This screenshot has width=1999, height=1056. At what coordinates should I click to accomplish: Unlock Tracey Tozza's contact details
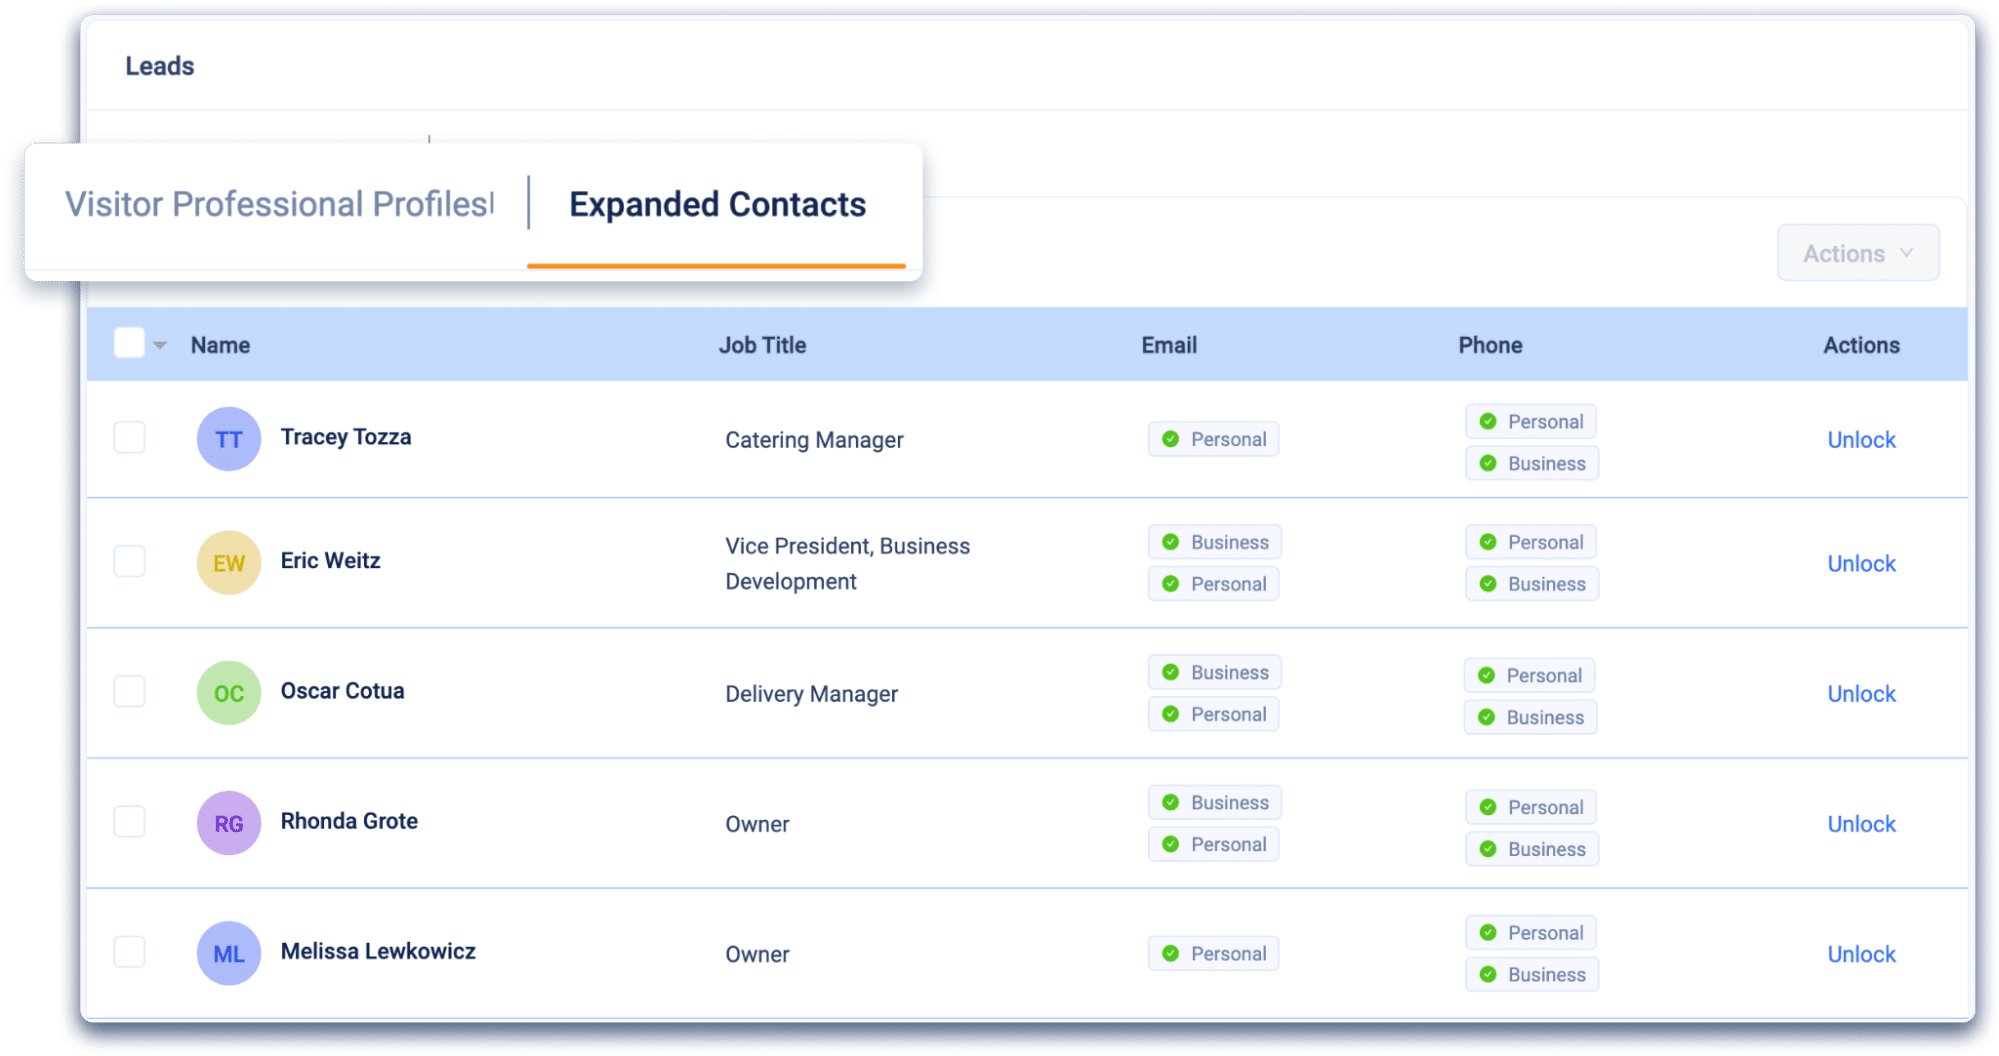(x=1861, y=440)
